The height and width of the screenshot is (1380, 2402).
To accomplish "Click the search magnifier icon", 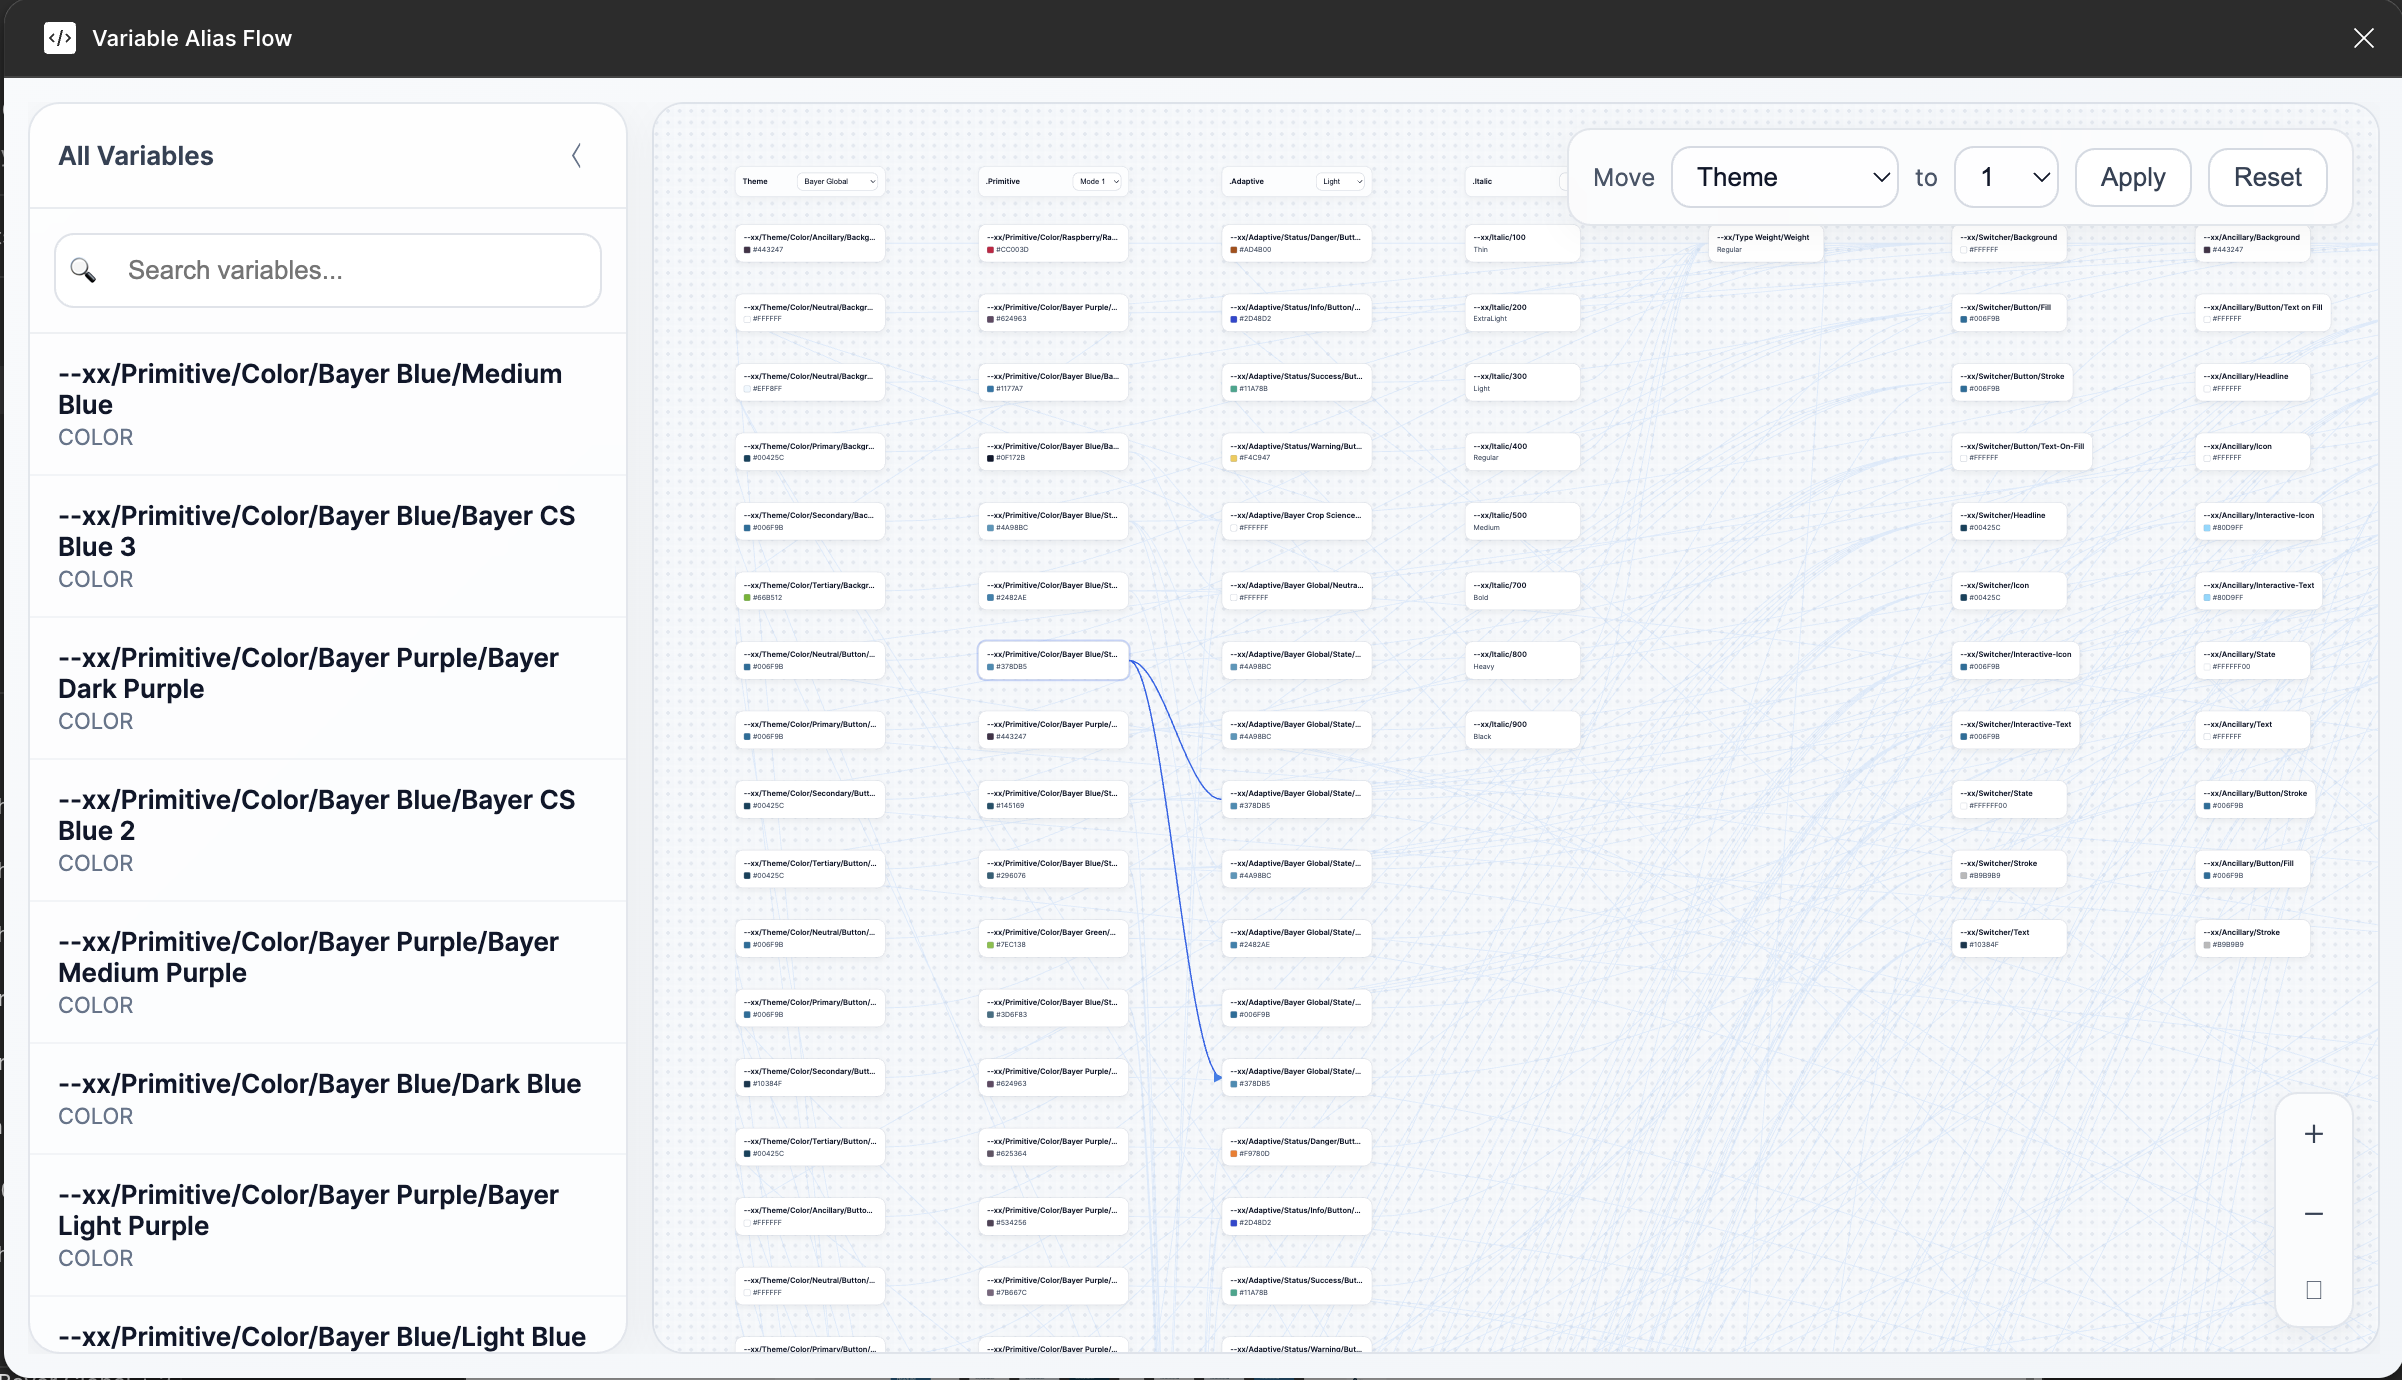I will click(83, 270).
